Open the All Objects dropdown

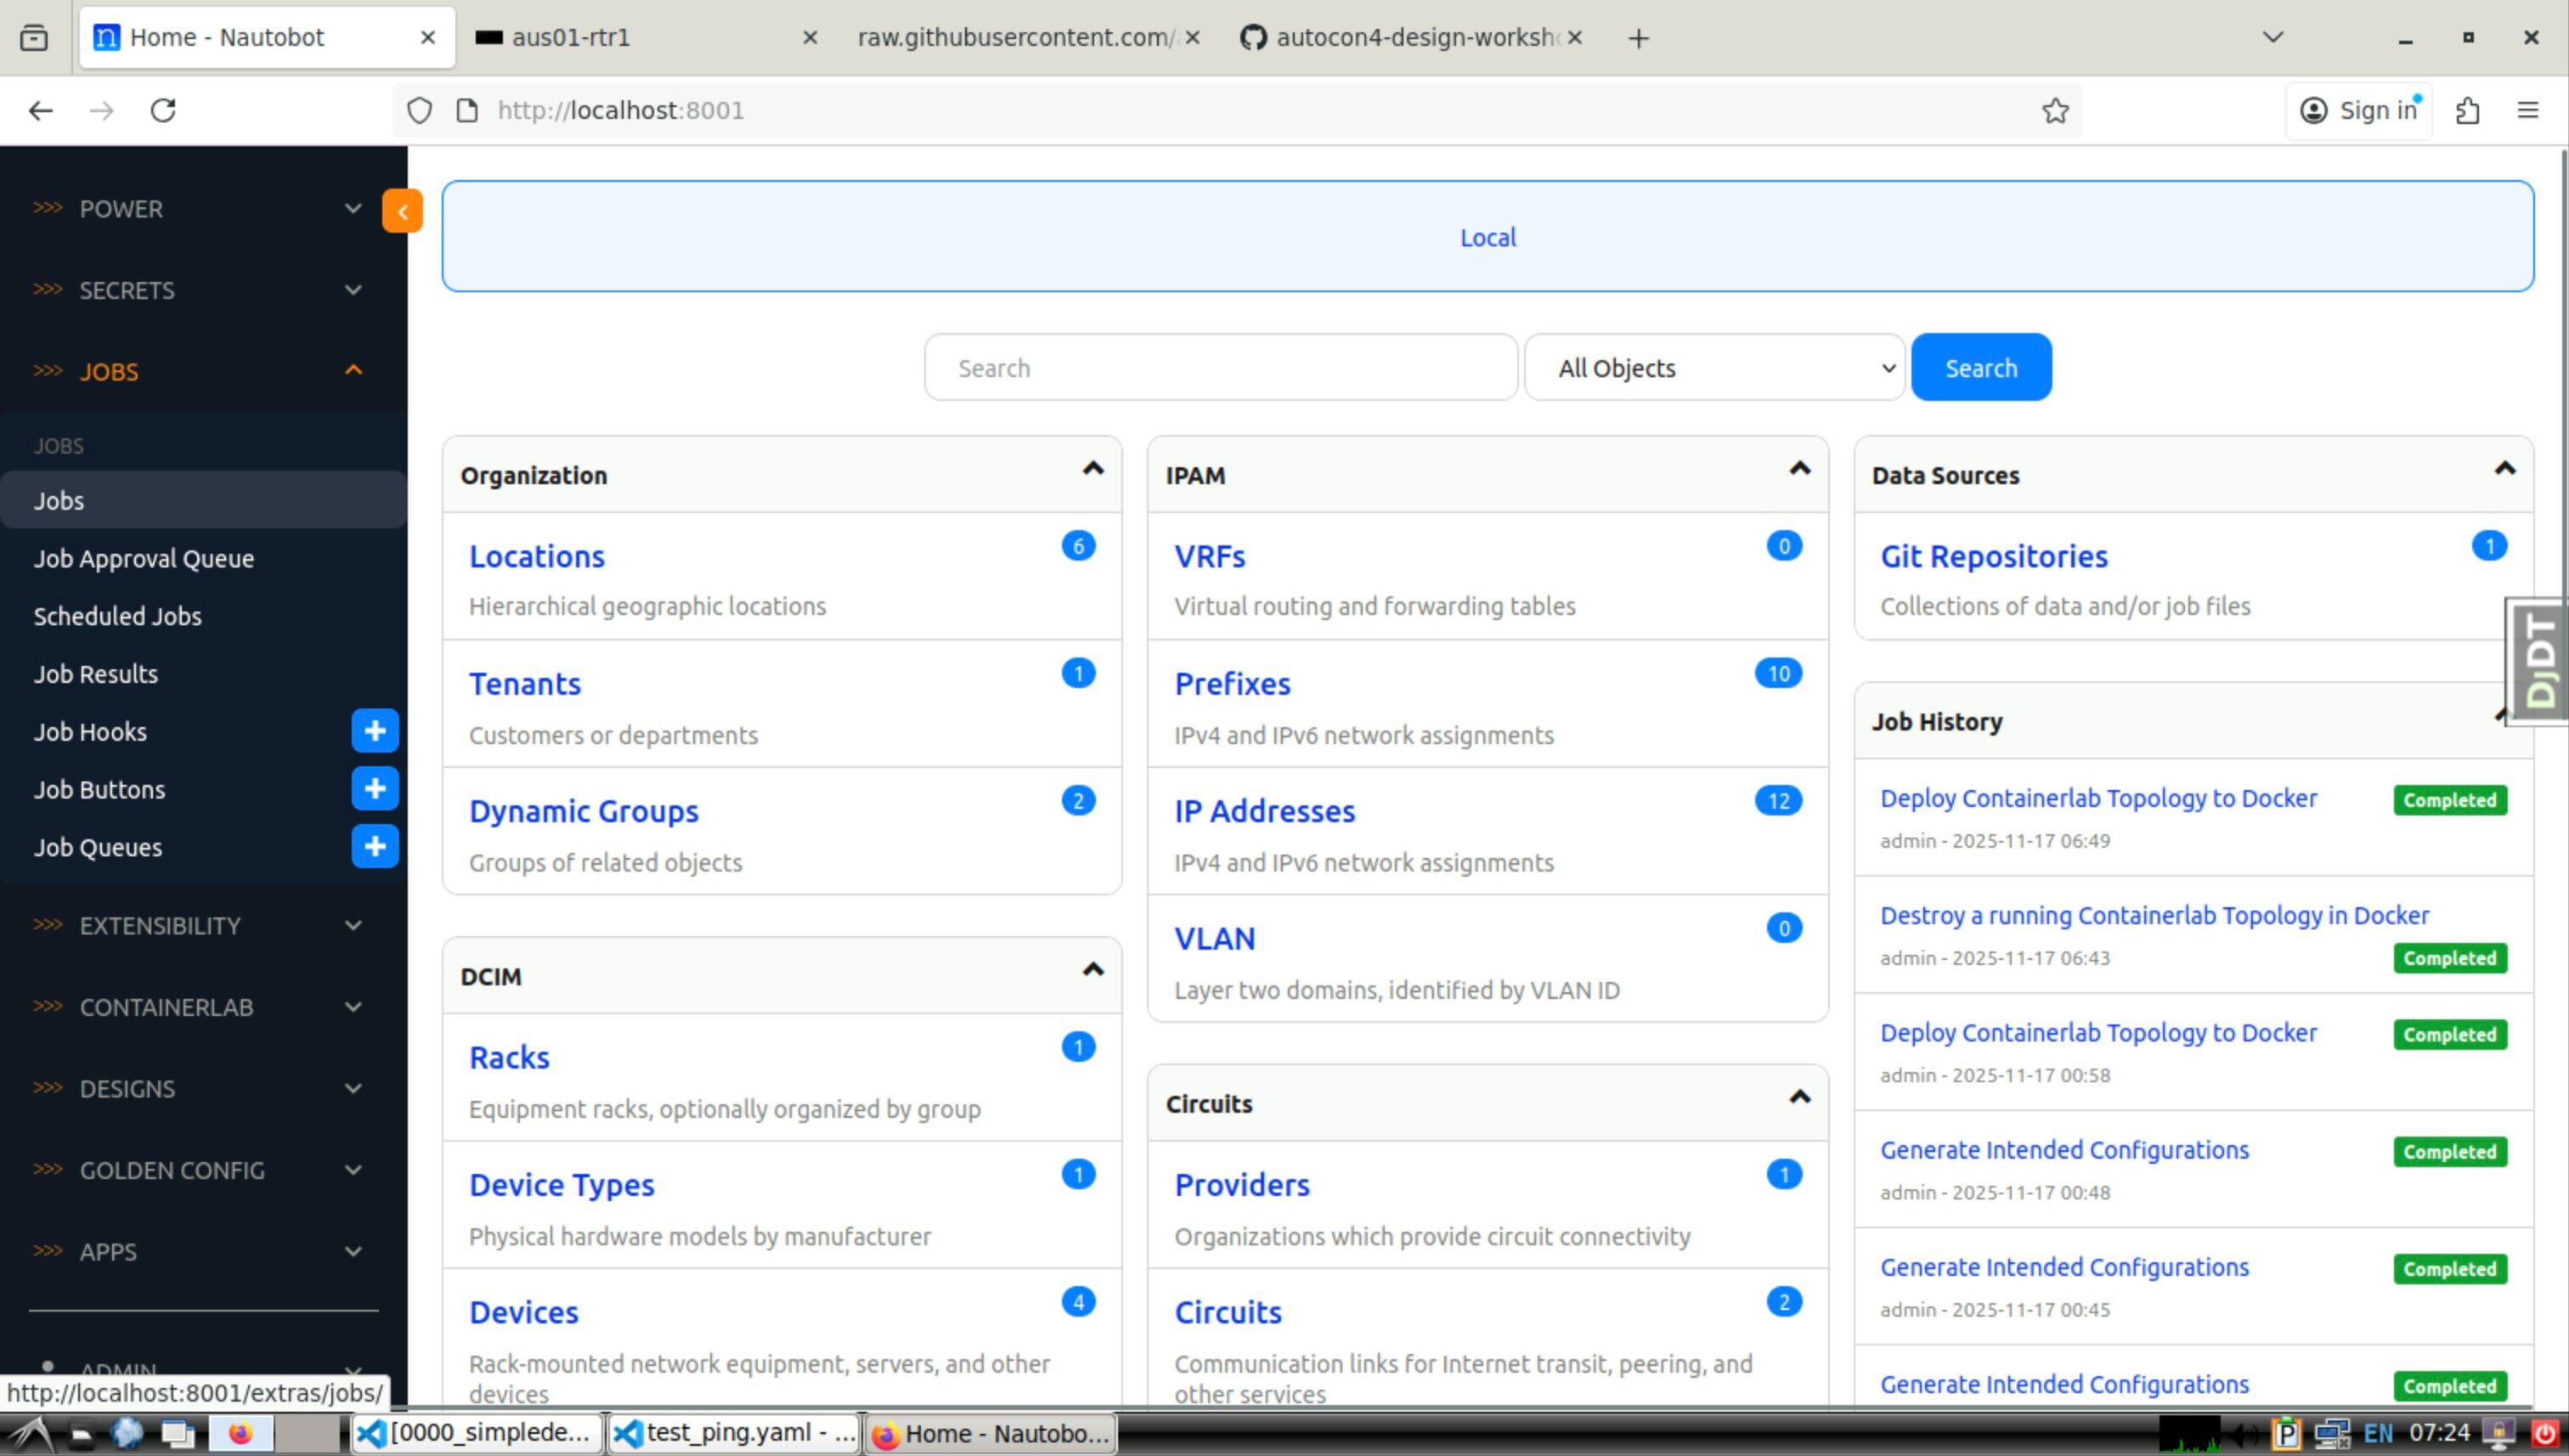coord(1714,368)
